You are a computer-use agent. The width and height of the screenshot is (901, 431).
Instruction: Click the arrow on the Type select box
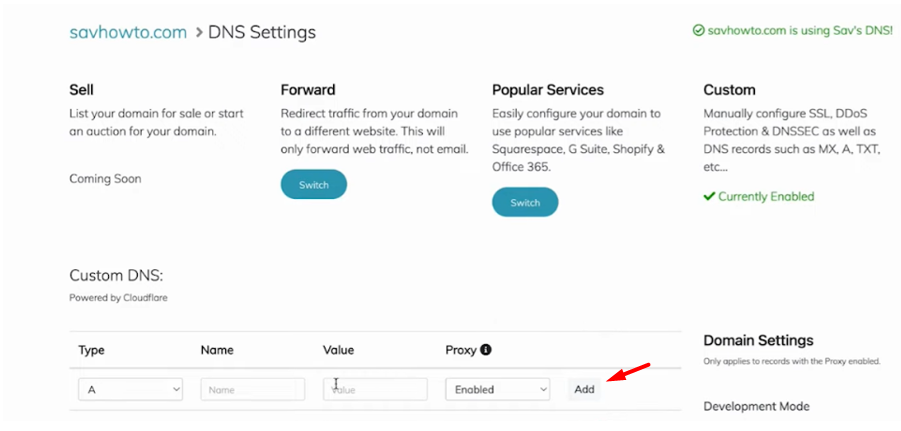176,390
